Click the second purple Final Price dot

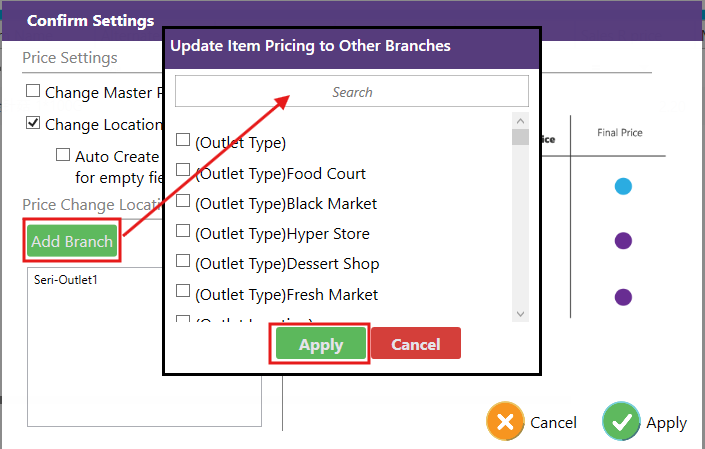coord(623,297)
